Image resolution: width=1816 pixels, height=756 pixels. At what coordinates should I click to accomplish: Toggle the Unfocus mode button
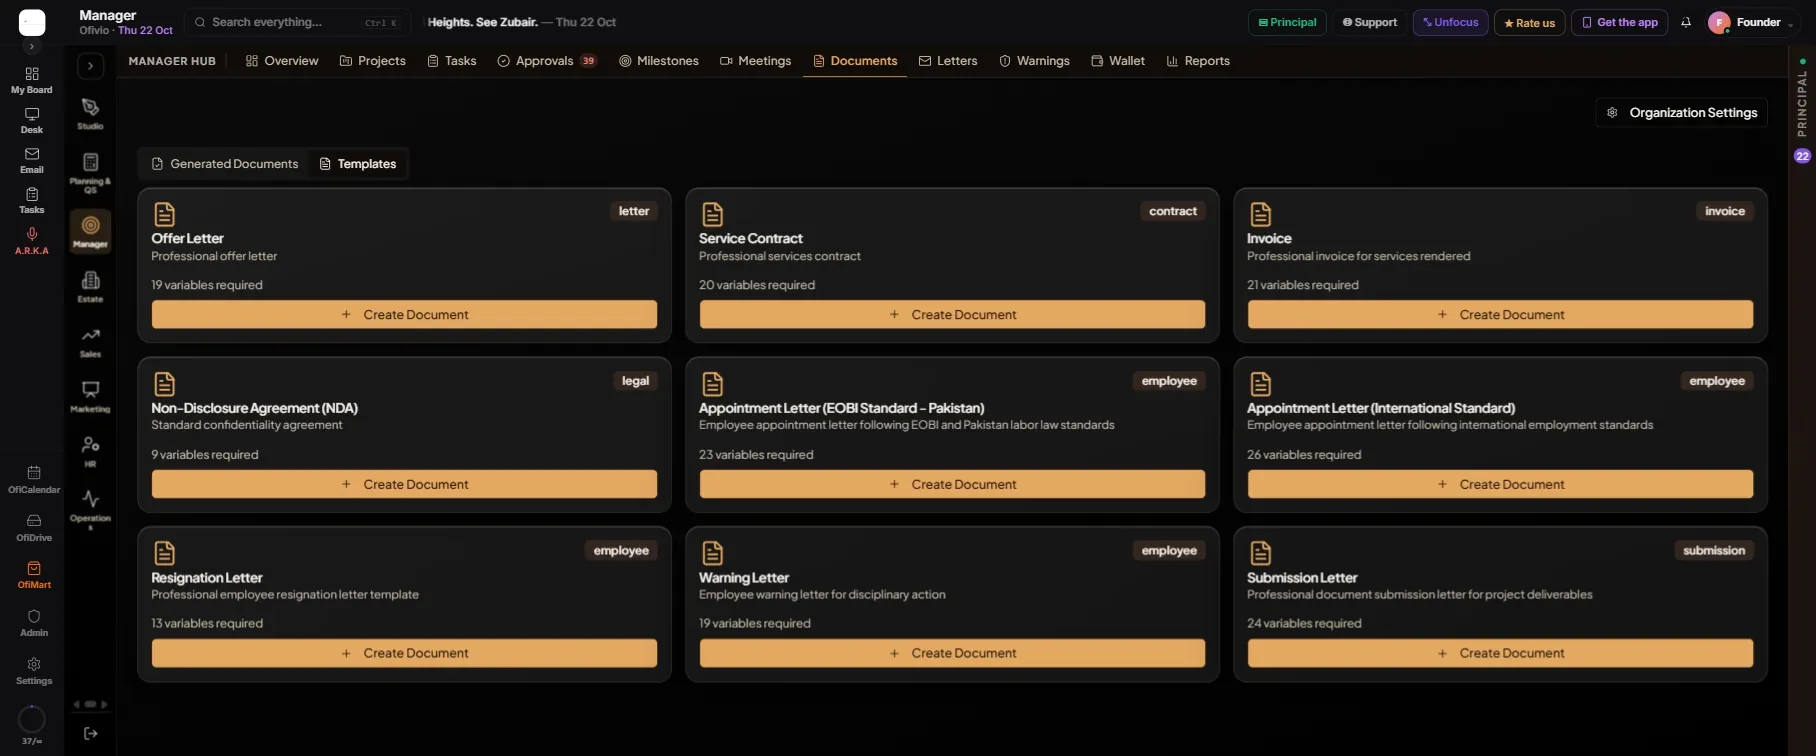1451,22
